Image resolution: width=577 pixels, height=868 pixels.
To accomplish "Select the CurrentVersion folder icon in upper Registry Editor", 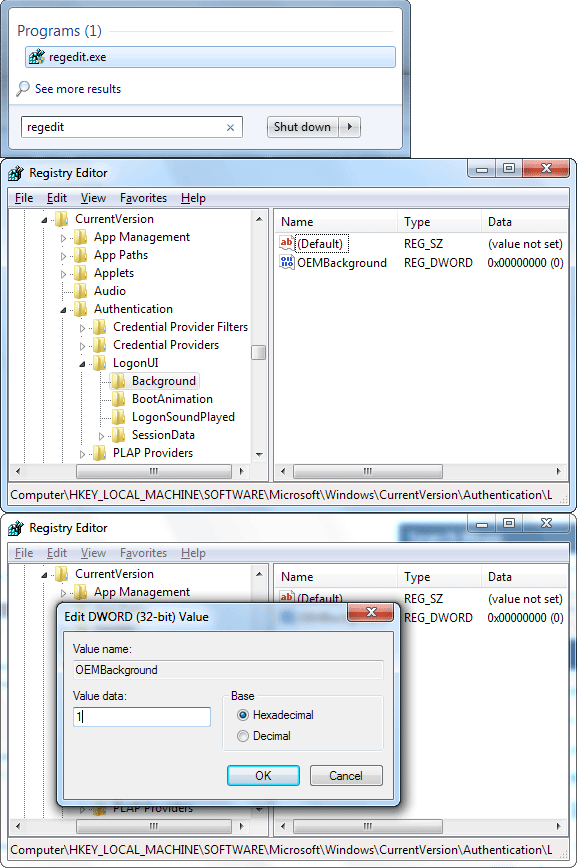I will (62, 219).
